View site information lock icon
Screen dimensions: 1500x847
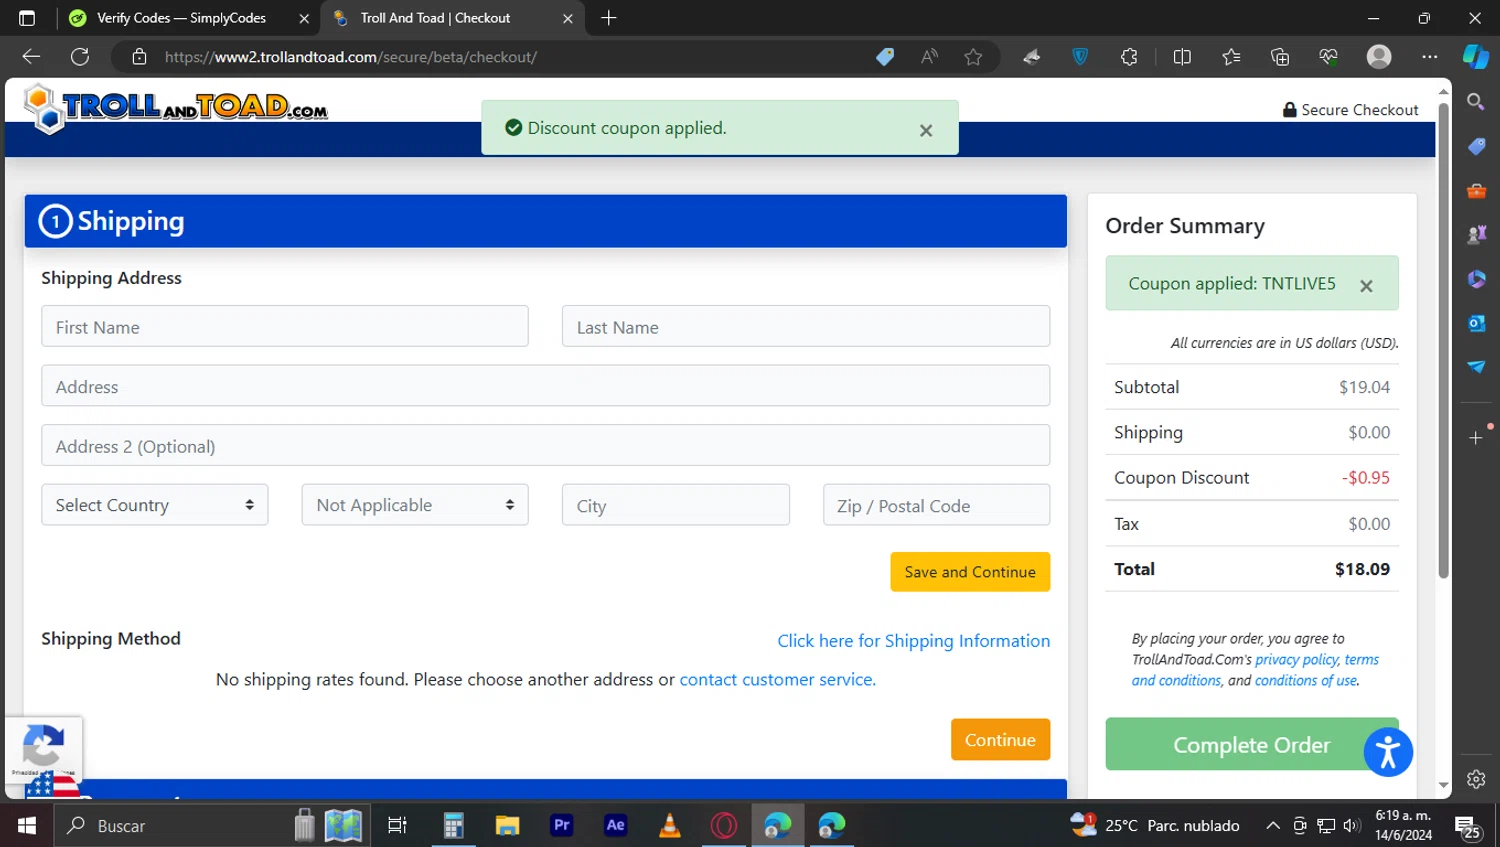pyautogui.click(x=140, y=57)
